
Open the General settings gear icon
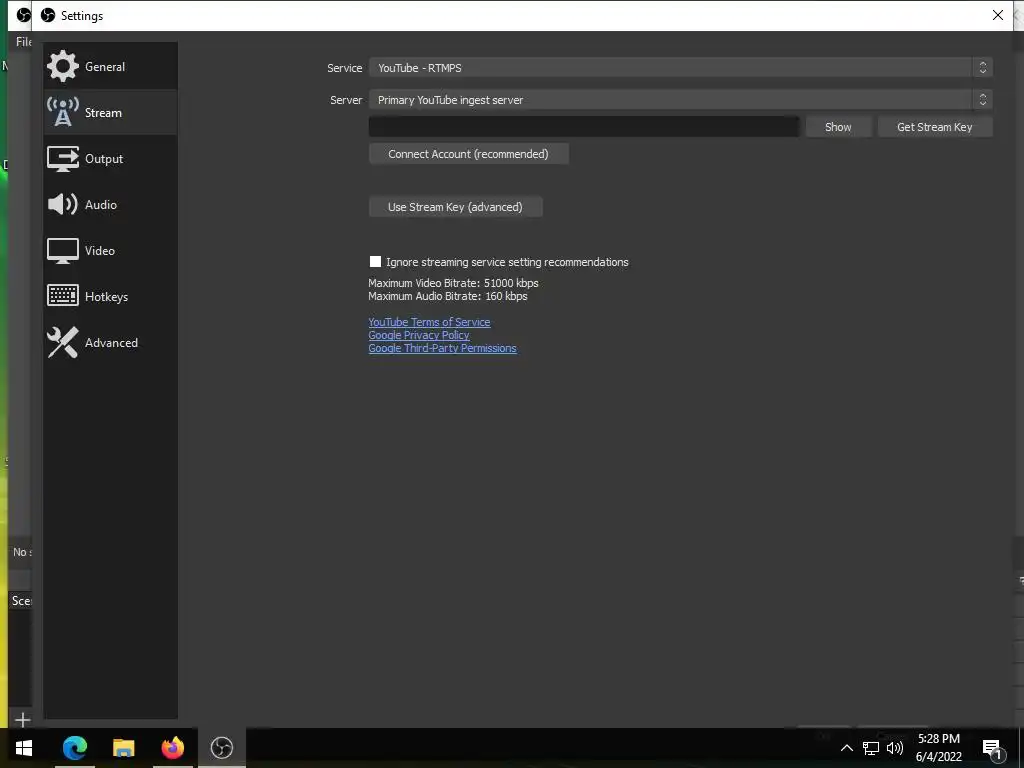point(63,66)
